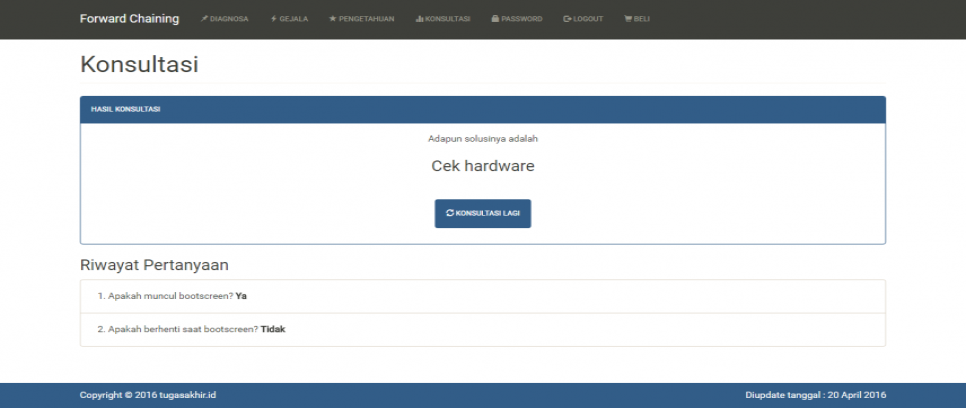Image resolution: width=966 pixels, height=408 pixels.
Task: Click the Forward Chaining brand link
Action: coord(129,19)
